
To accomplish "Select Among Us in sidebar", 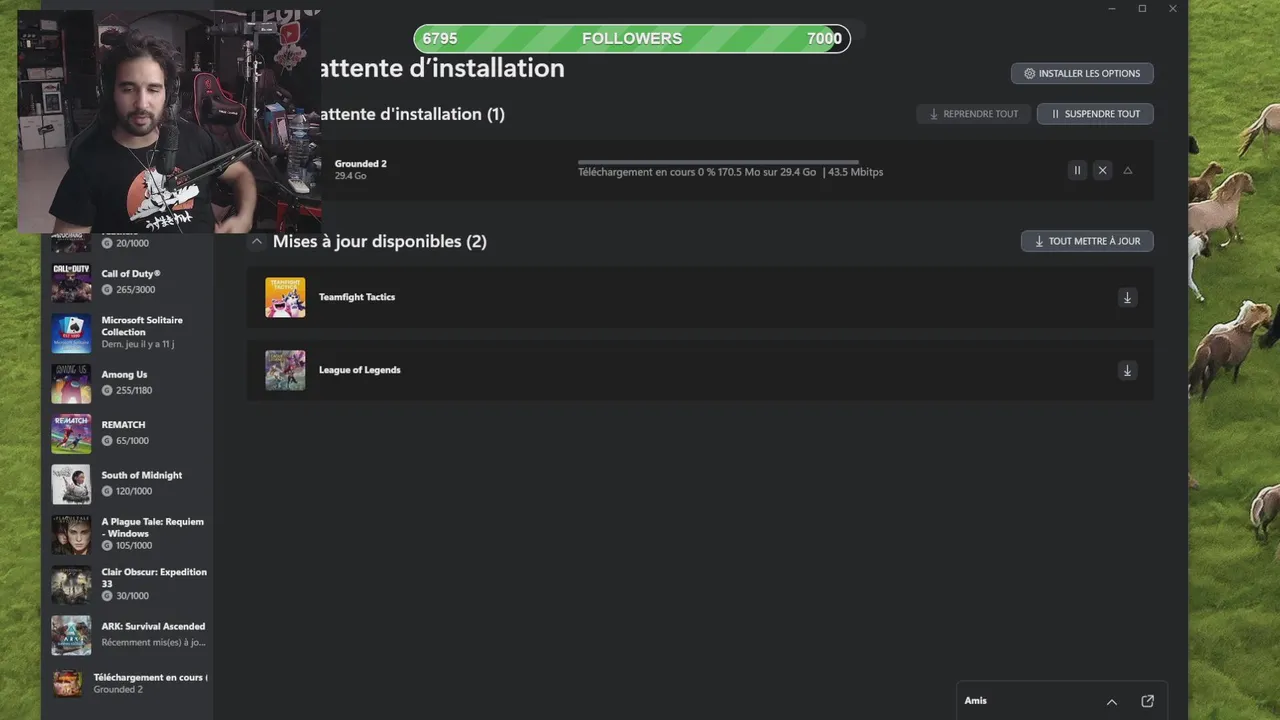I will [x=131, y=383].
